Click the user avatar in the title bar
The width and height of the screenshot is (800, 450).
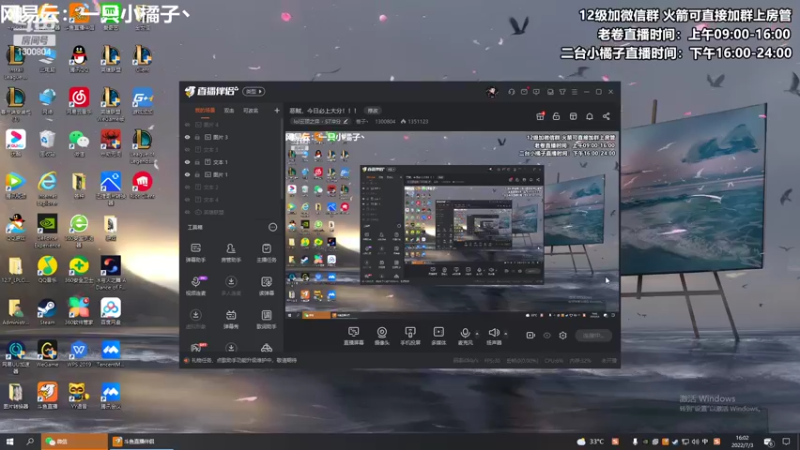click(491, 92)
